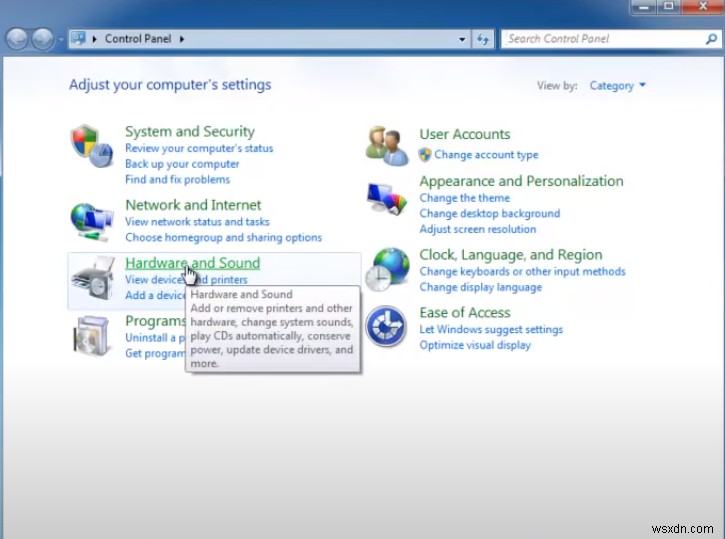Click the Network and Internet globe icon

[93, 219]
